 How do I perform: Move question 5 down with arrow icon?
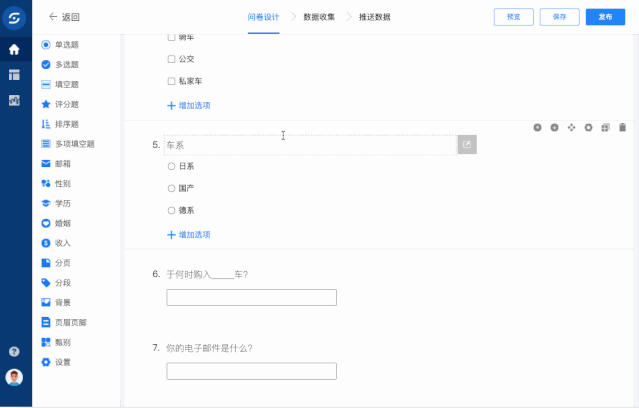tap(554, 128)
